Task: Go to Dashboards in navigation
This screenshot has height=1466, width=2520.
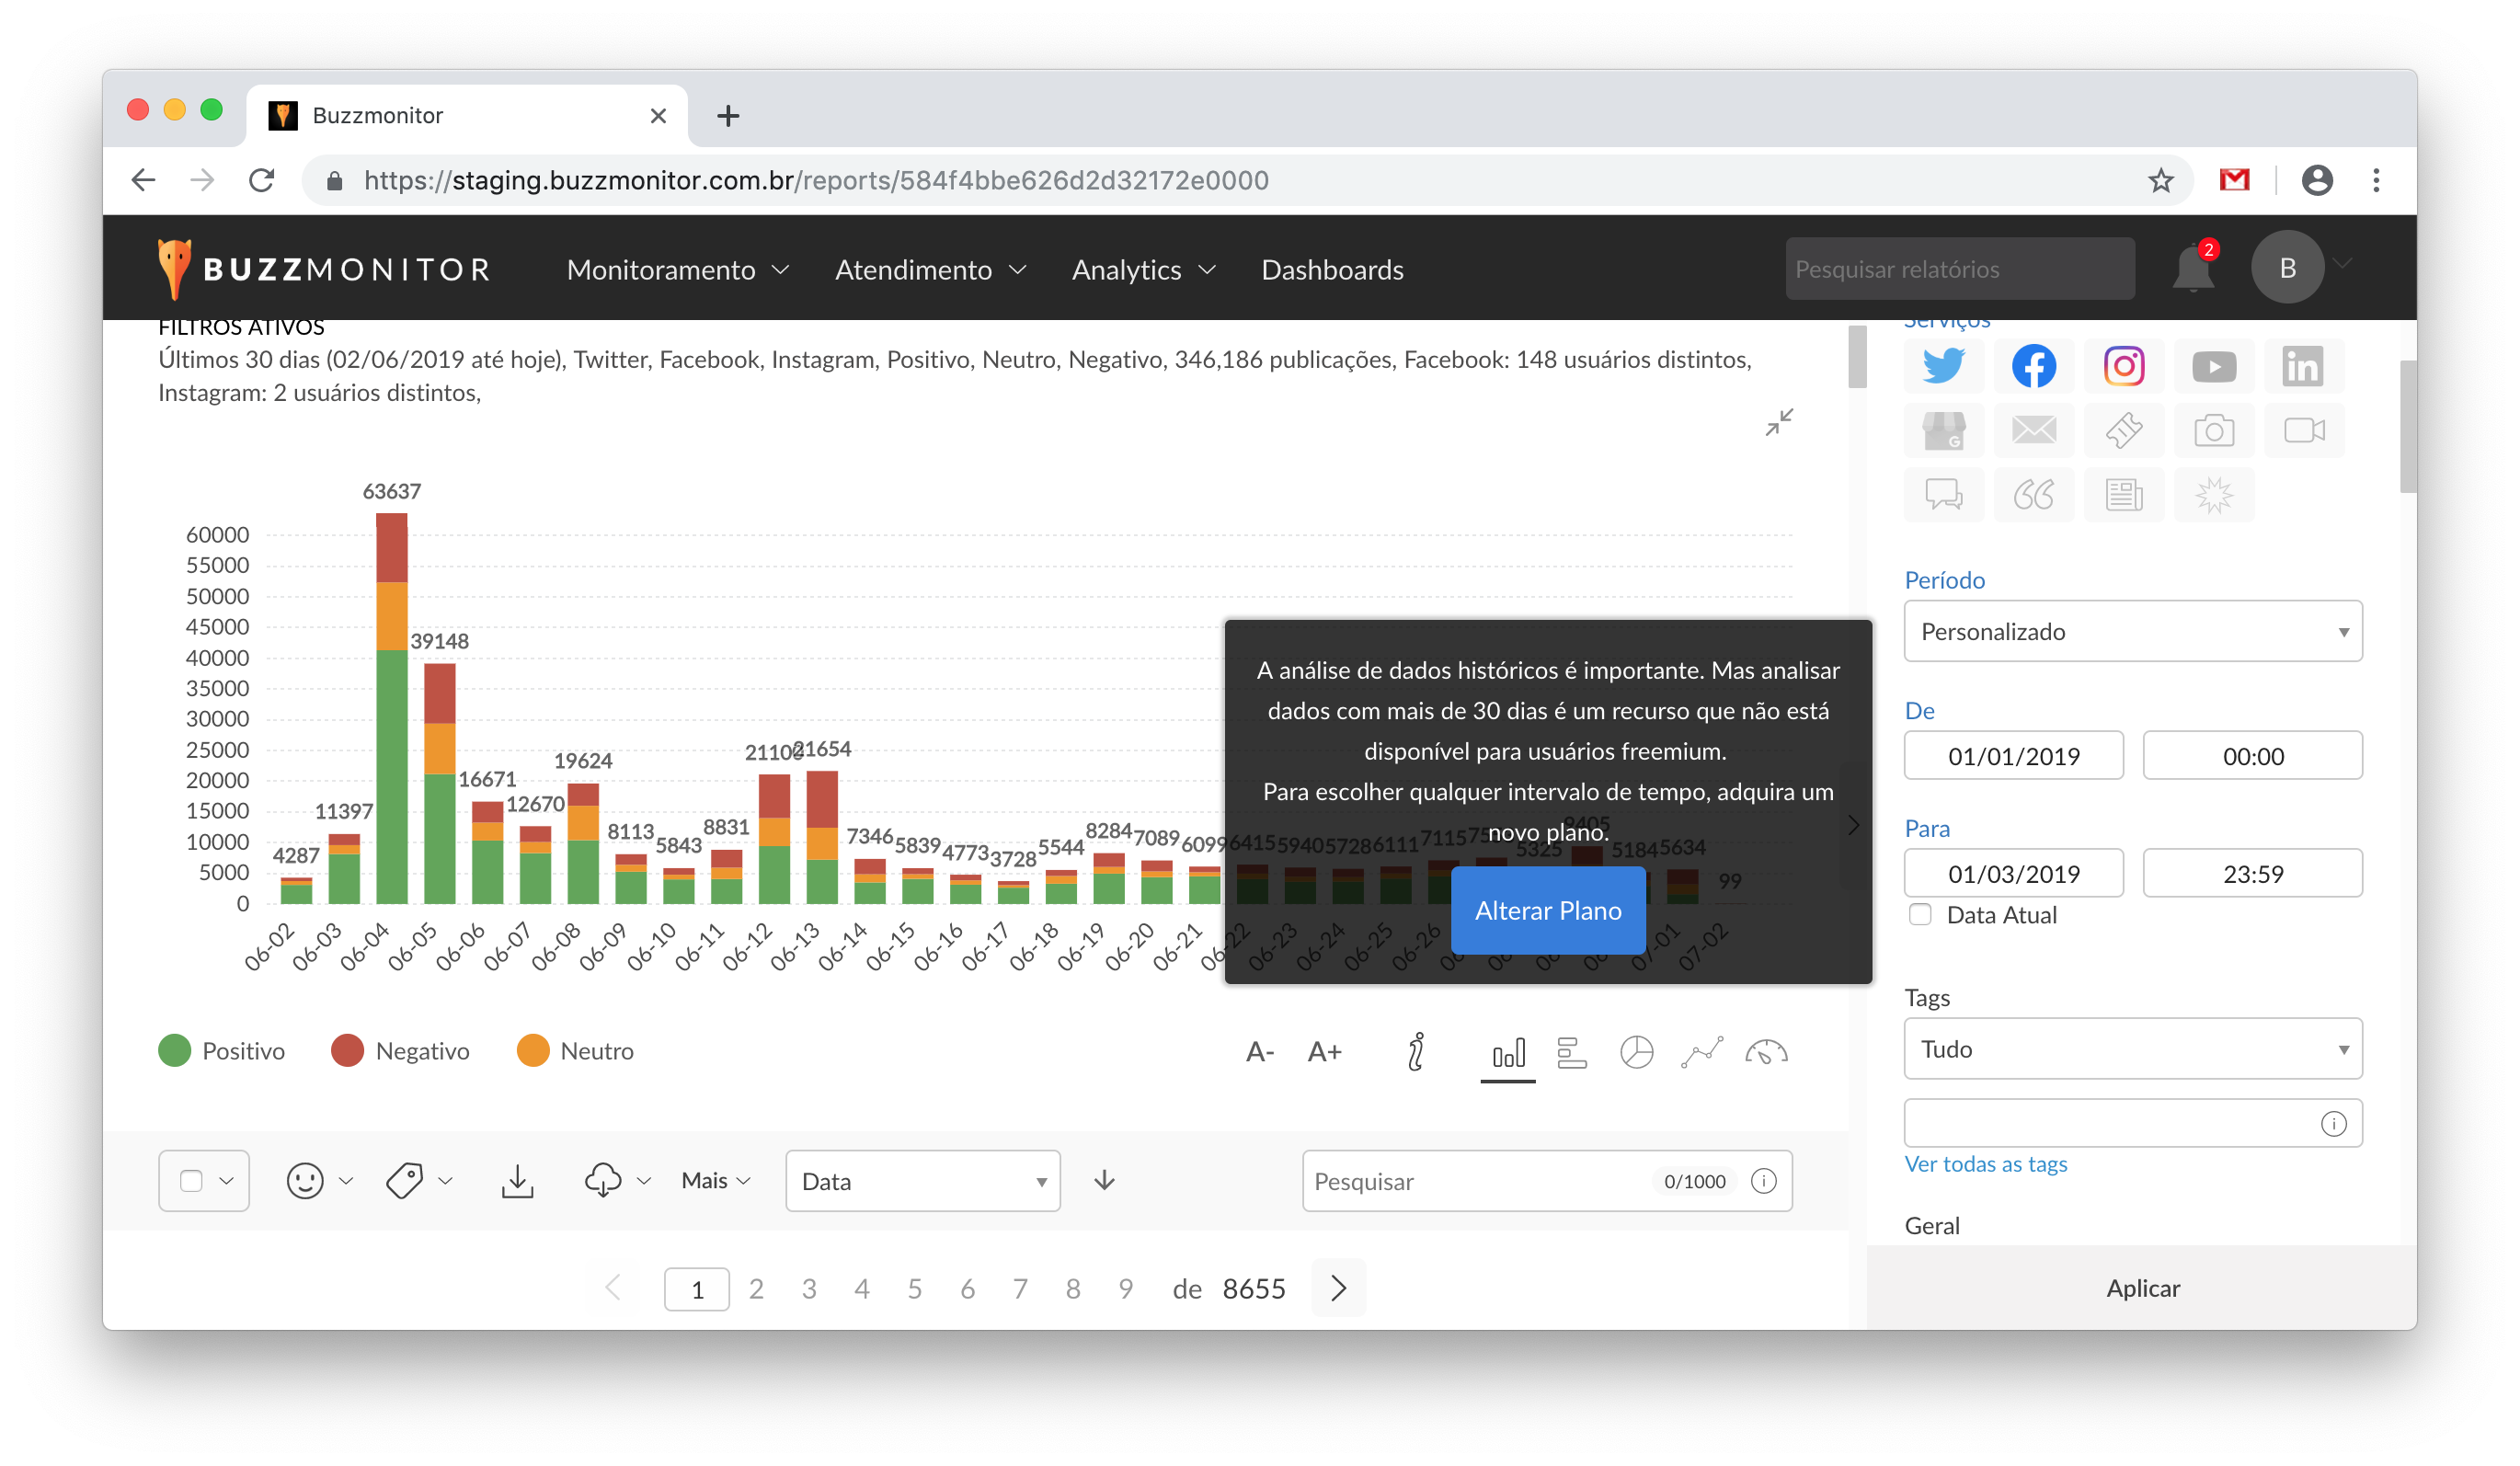Action: point(1332,270)
